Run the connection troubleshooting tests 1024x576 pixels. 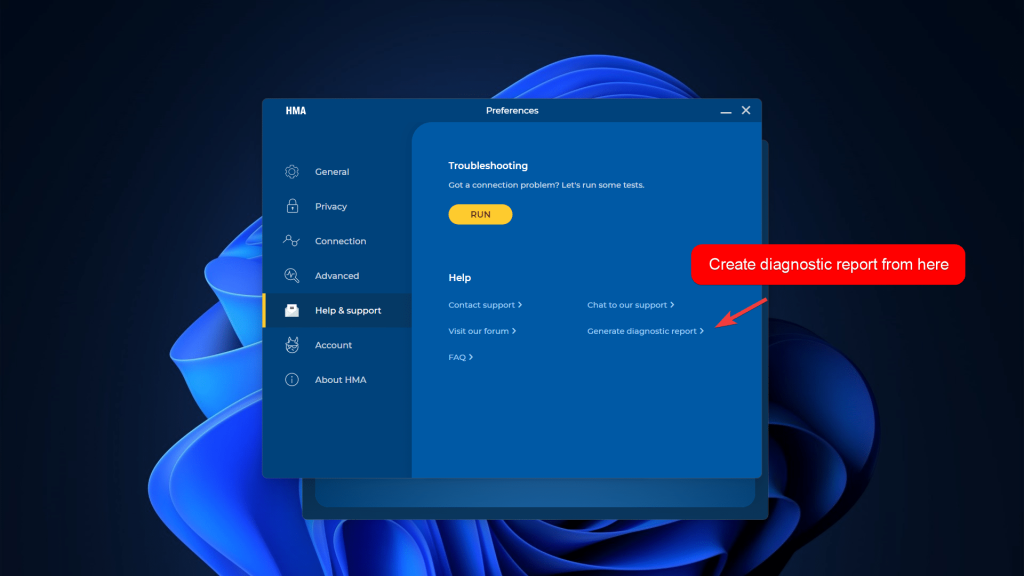click(480, 214)
